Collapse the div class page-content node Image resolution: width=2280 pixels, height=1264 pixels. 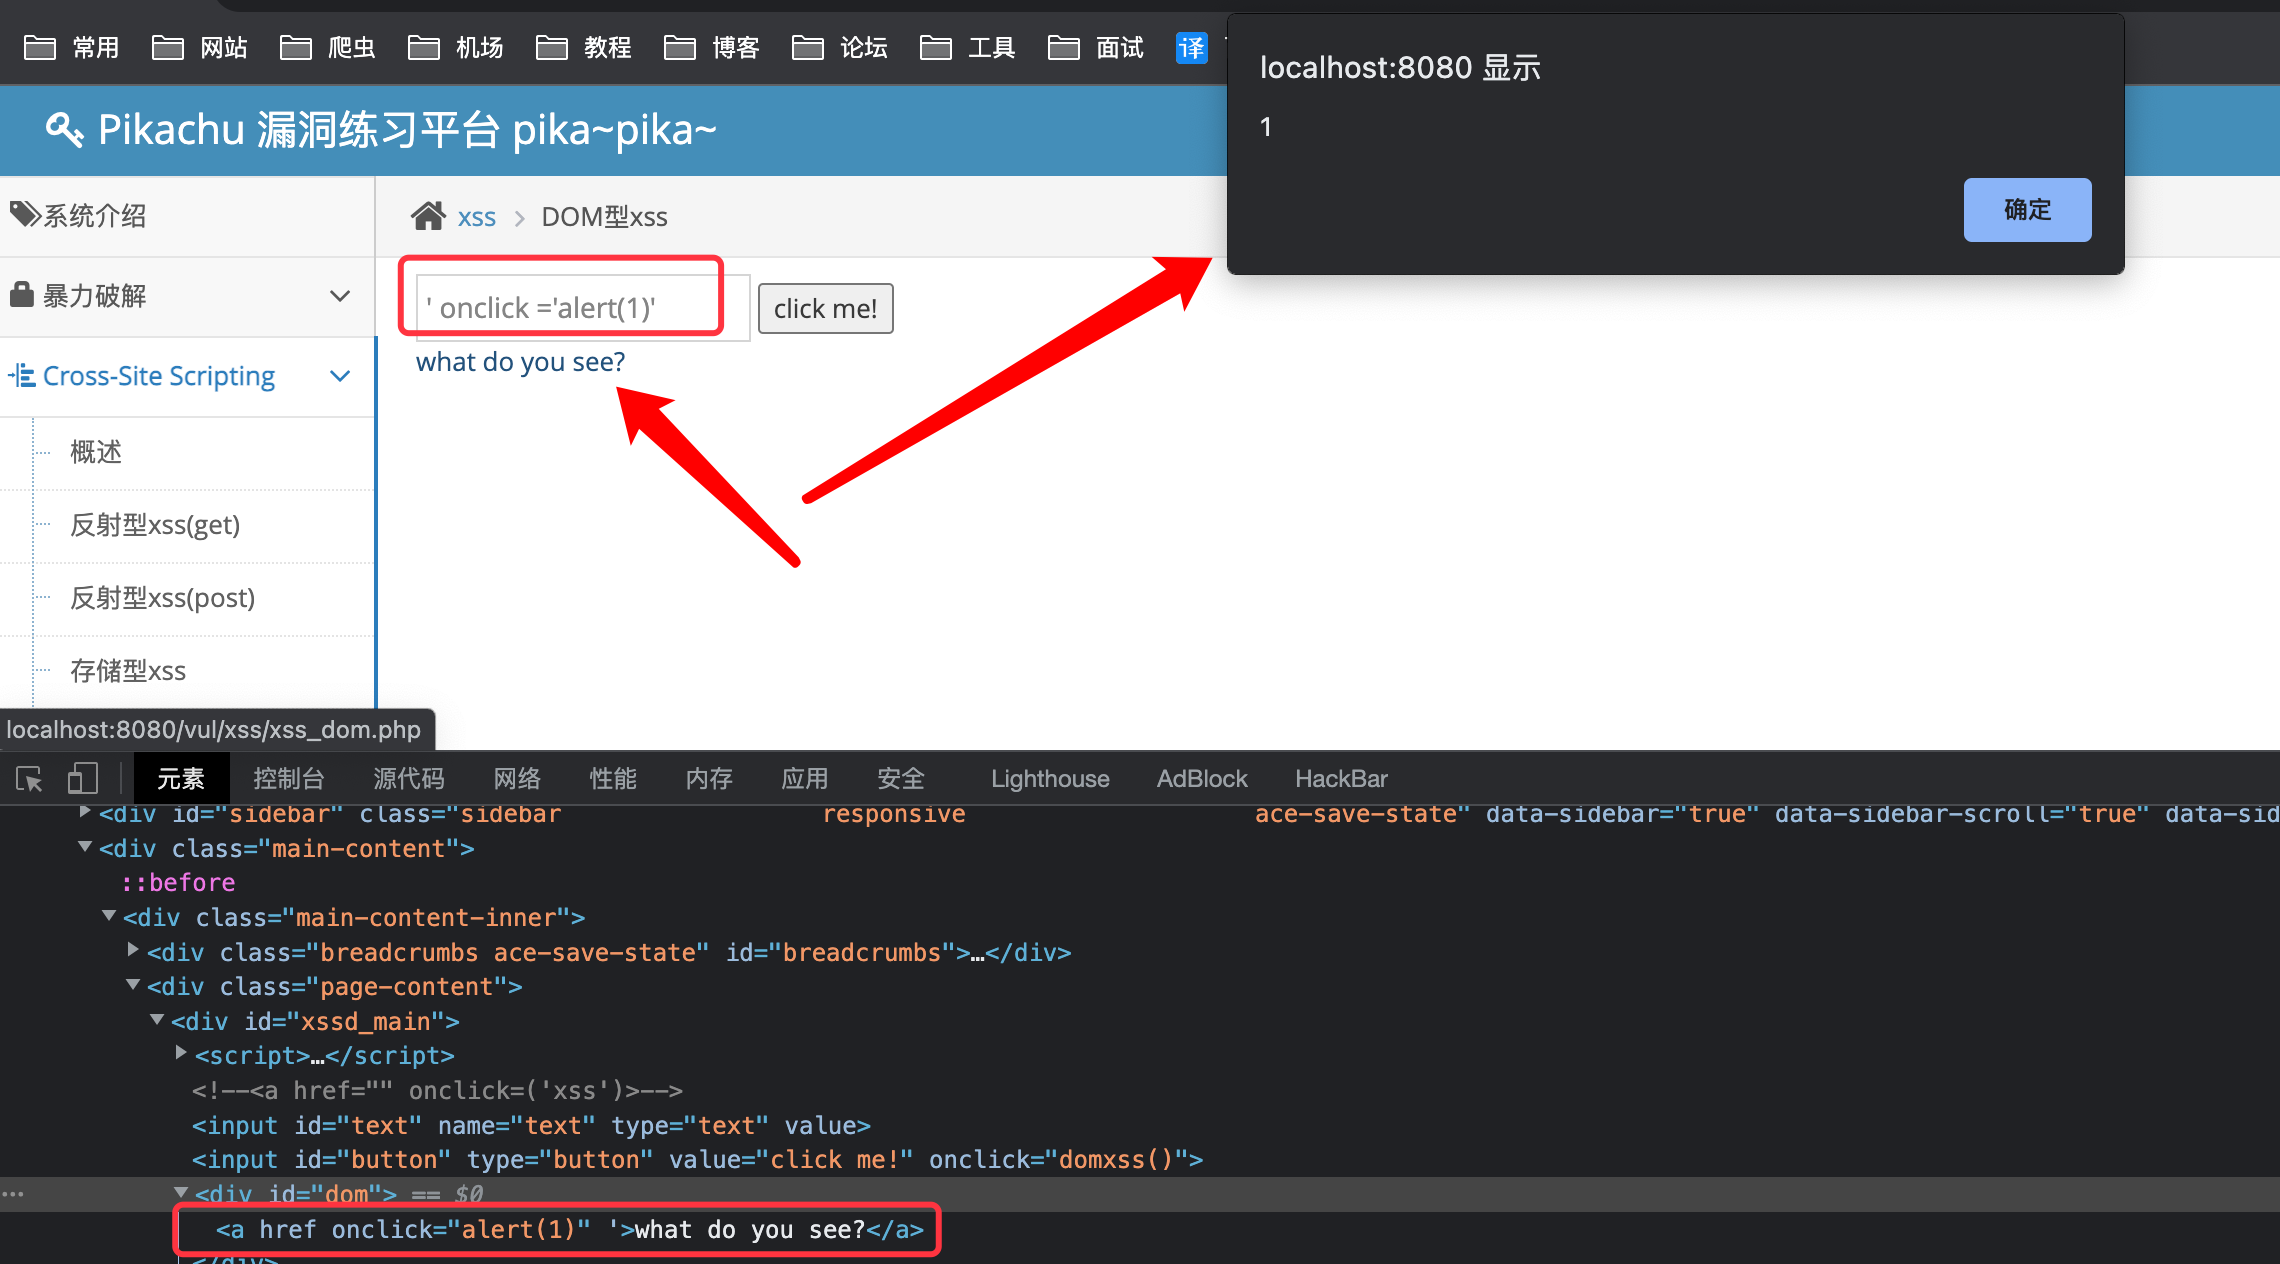coord(133,984)
